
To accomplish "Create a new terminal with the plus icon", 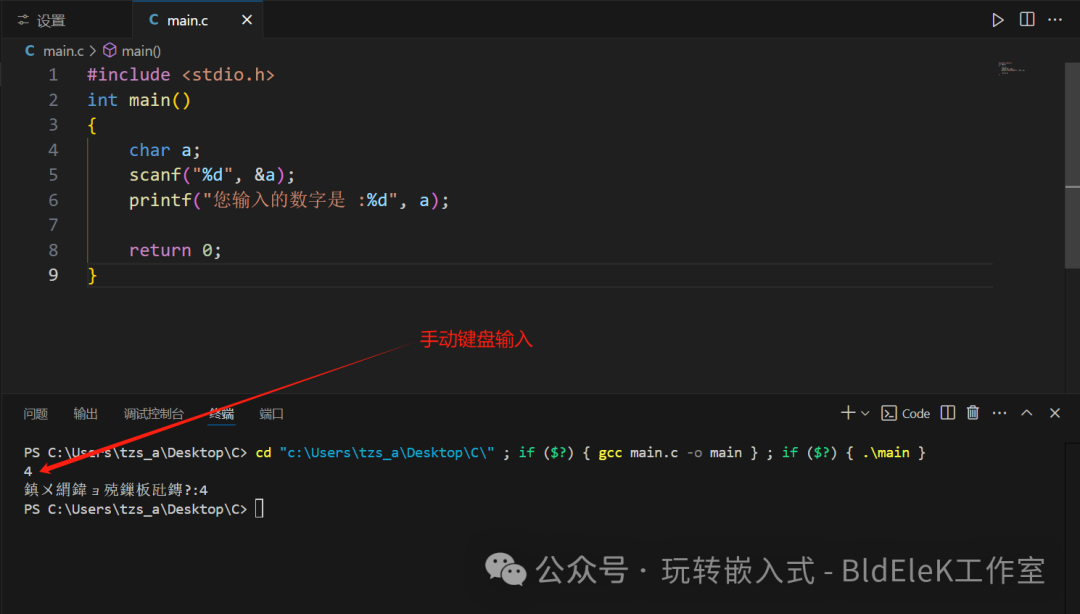I will pos(848,413).
